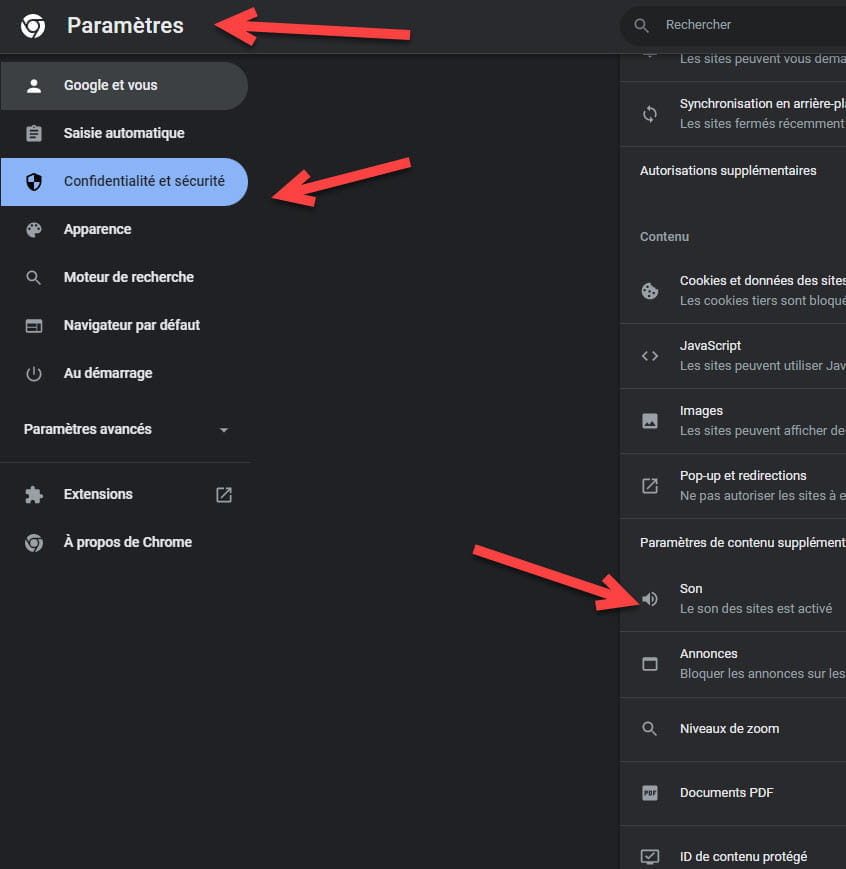This screenshot has height=869, width=846.
Task: Click the JavaScript code brackets icon
Action: [650, 356]
